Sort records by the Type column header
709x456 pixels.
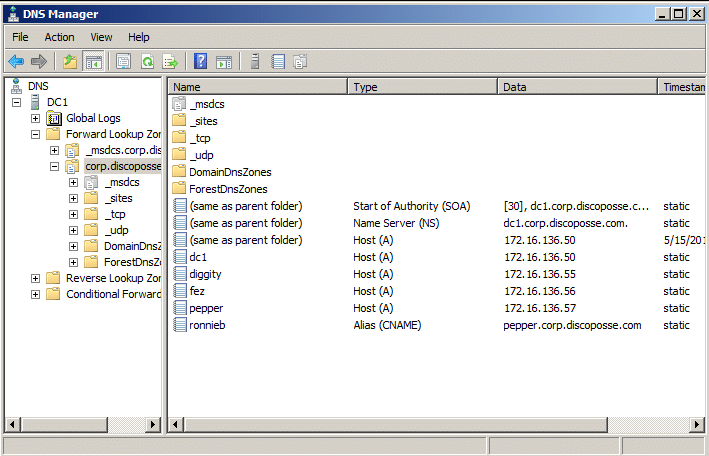(423, 87)
